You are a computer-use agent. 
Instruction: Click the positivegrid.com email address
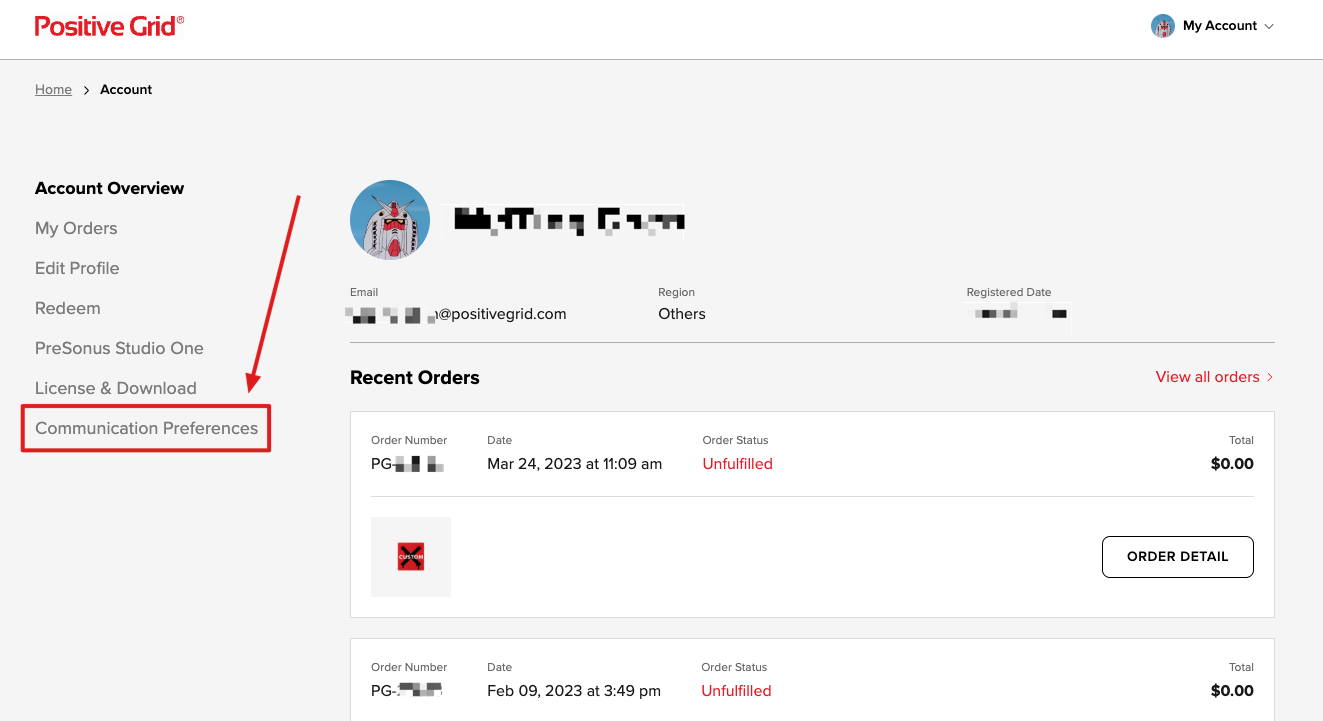click(458, 314)
